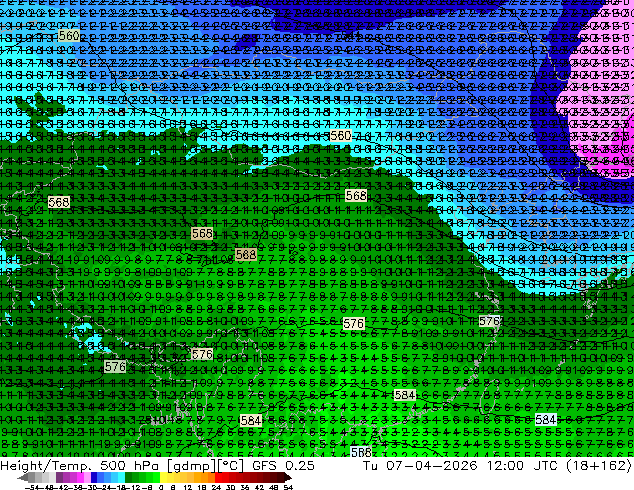The height and width of the screenshot is (490, 634).
Task: Select the cyan swatch at -18 on scale
Action: pyautogui.click(x=122, y=478)
